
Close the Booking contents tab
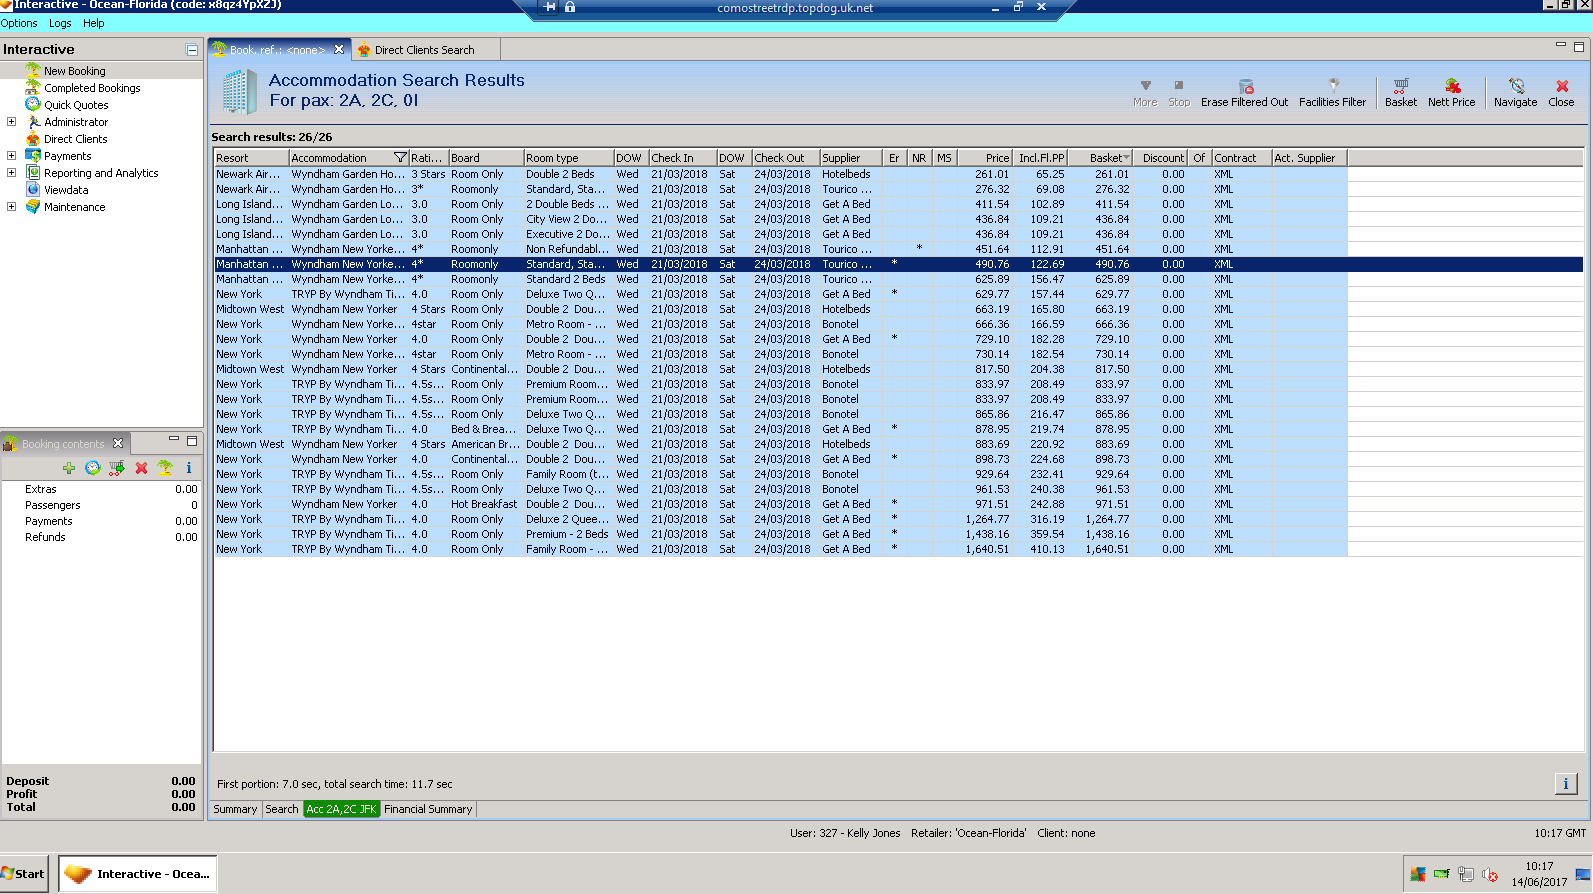[118, 443]
